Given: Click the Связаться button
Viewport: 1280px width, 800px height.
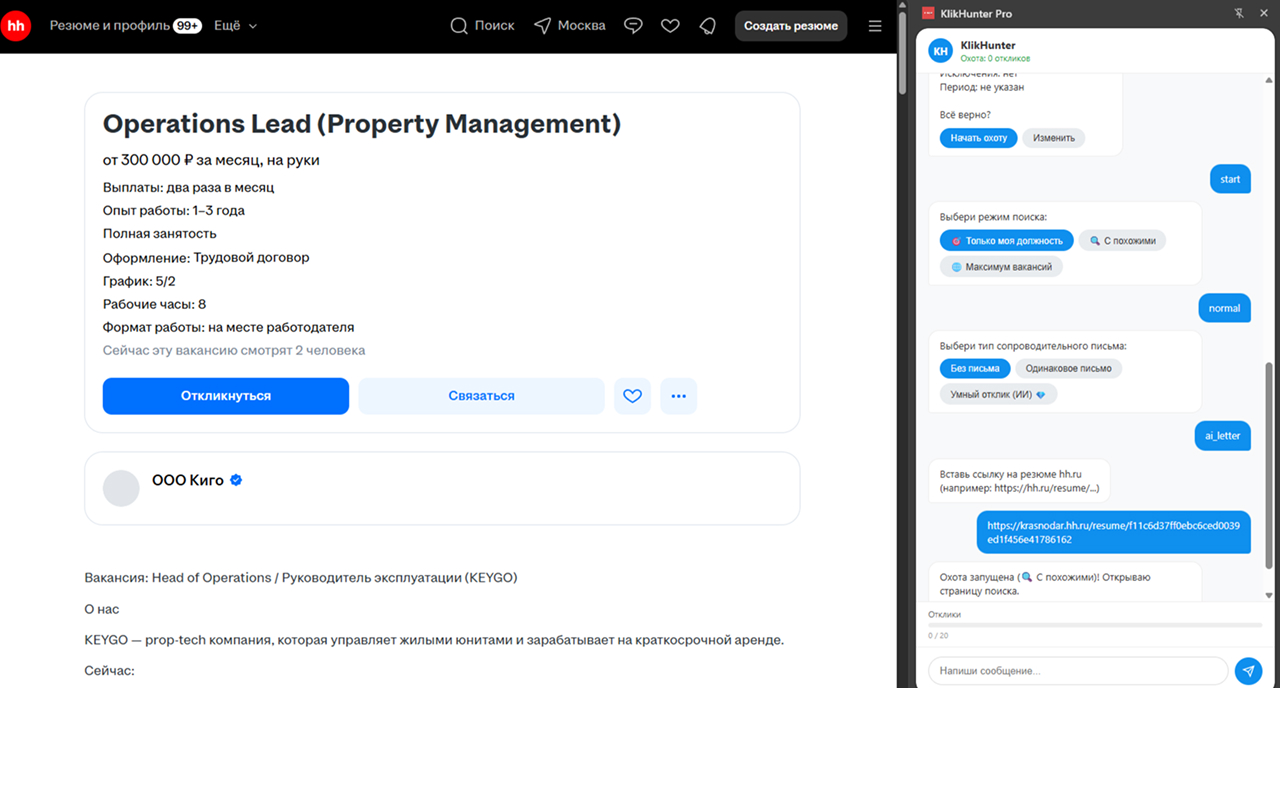Looking at the screenshot, I should click(x=481, y=396).
